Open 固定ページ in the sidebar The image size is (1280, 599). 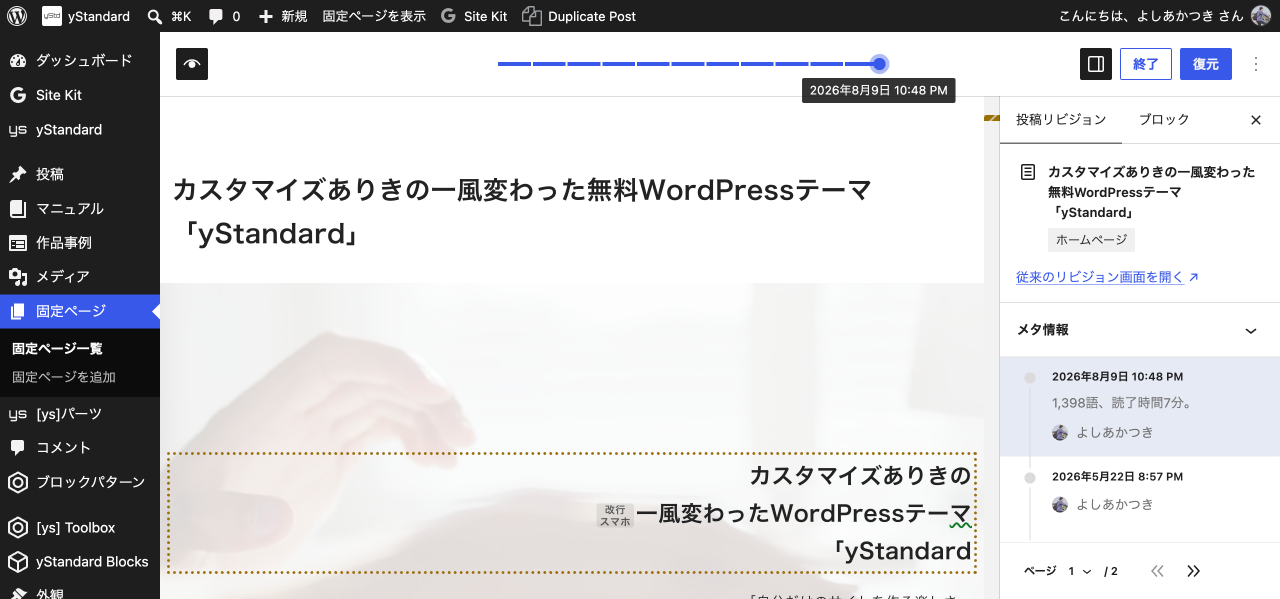80,311
